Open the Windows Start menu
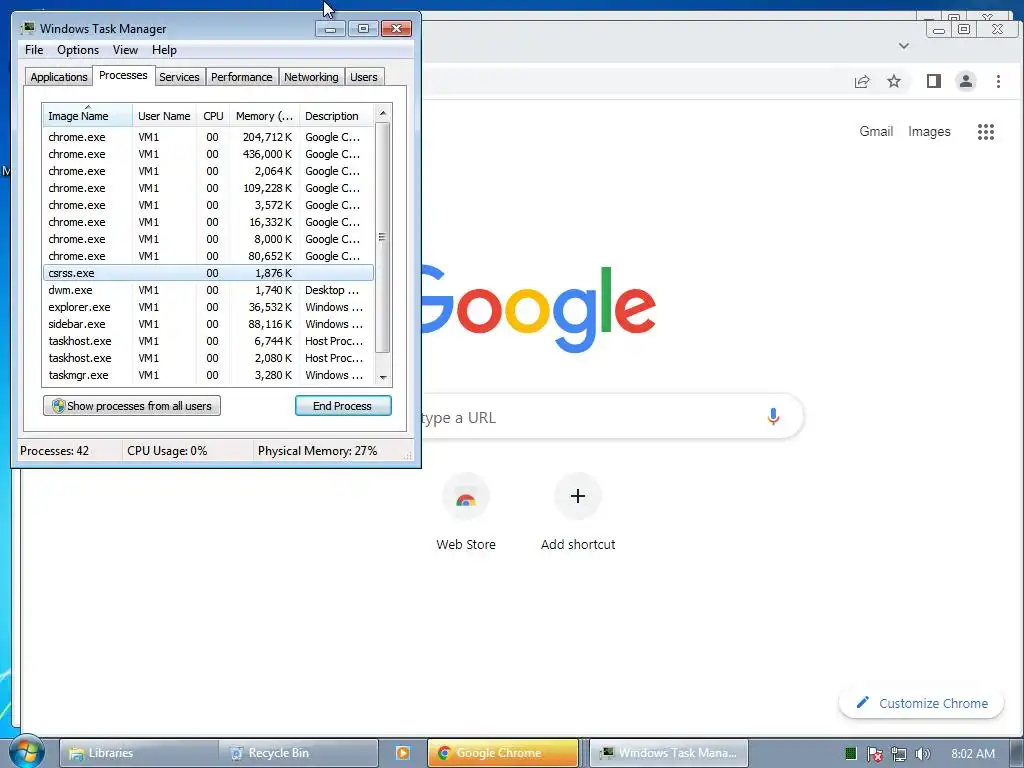This screenshot has width=1024, height=768. point(25,752)
